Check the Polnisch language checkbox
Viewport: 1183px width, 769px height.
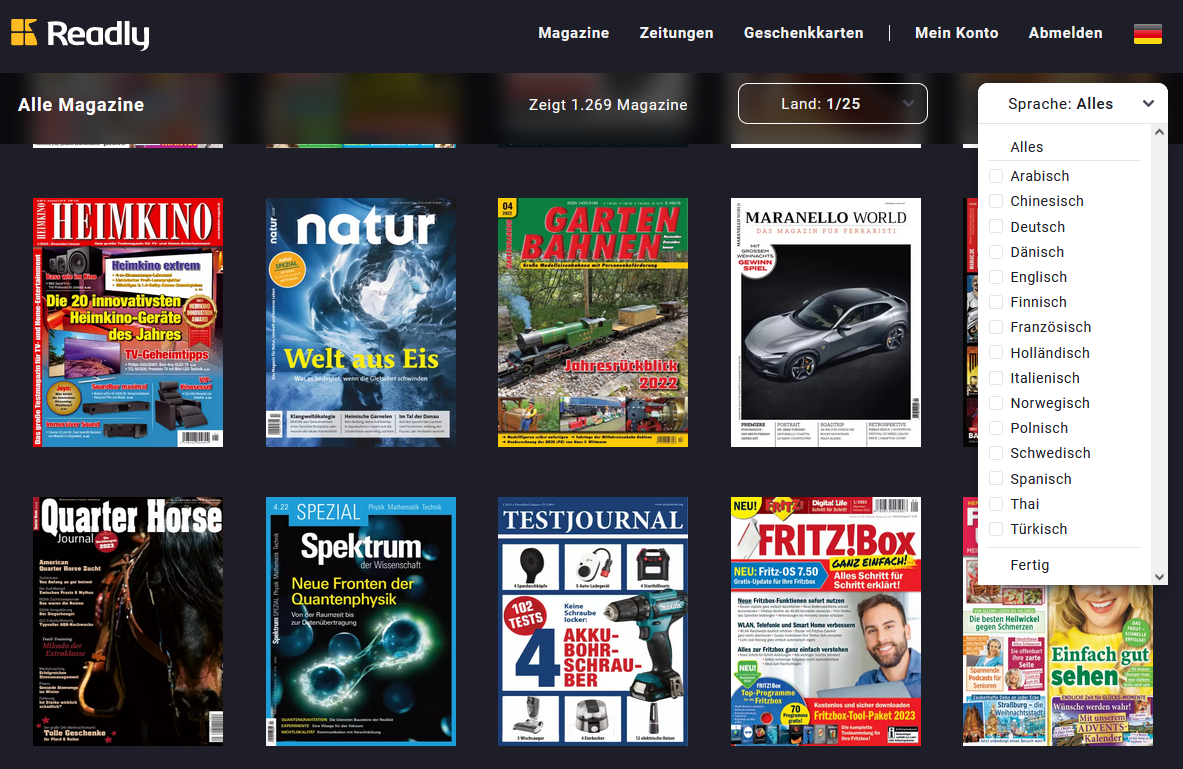(x=996, y=428)
